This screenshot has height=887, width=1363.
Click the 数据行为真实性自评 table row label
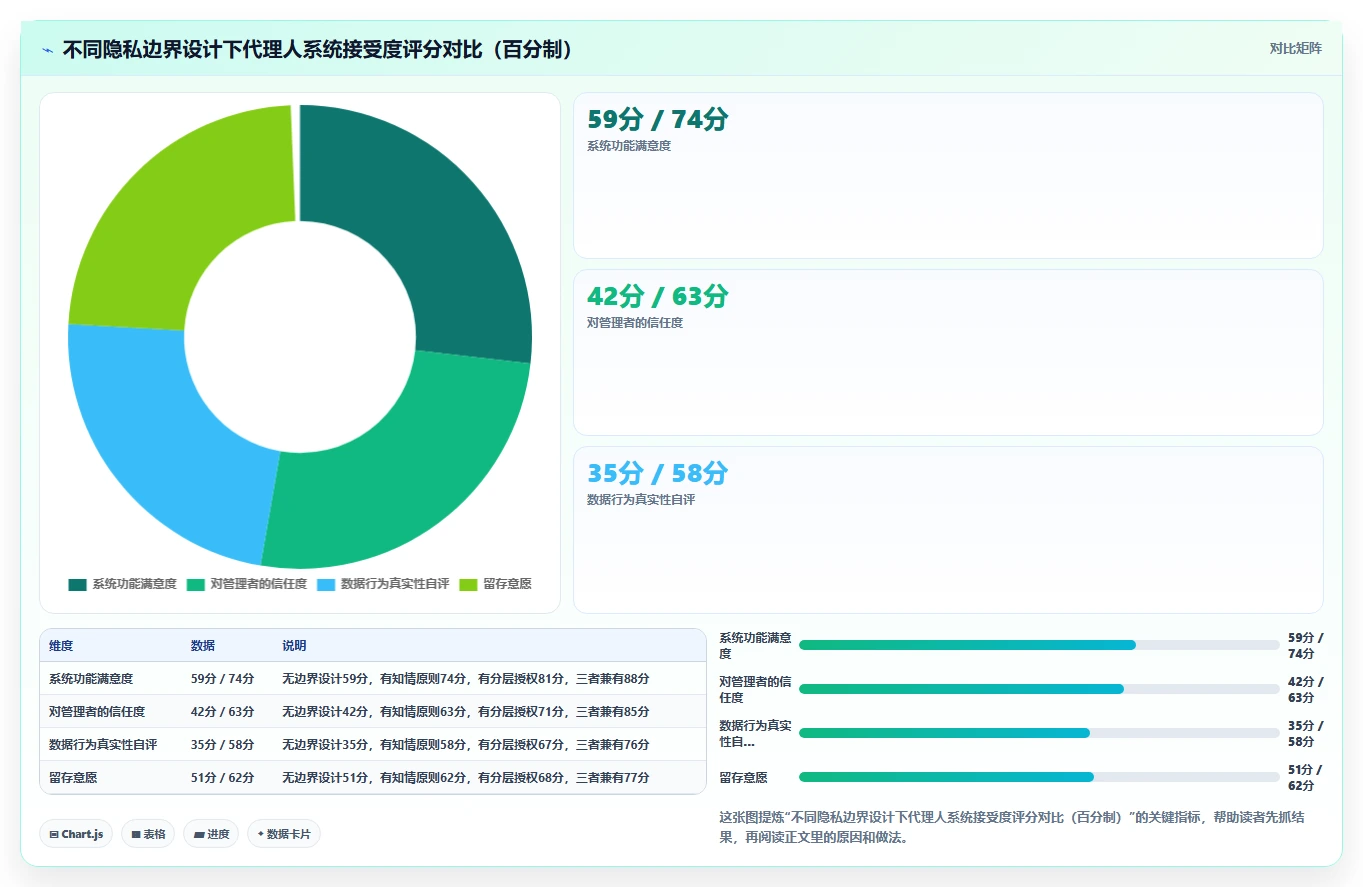tap(103, 745)
